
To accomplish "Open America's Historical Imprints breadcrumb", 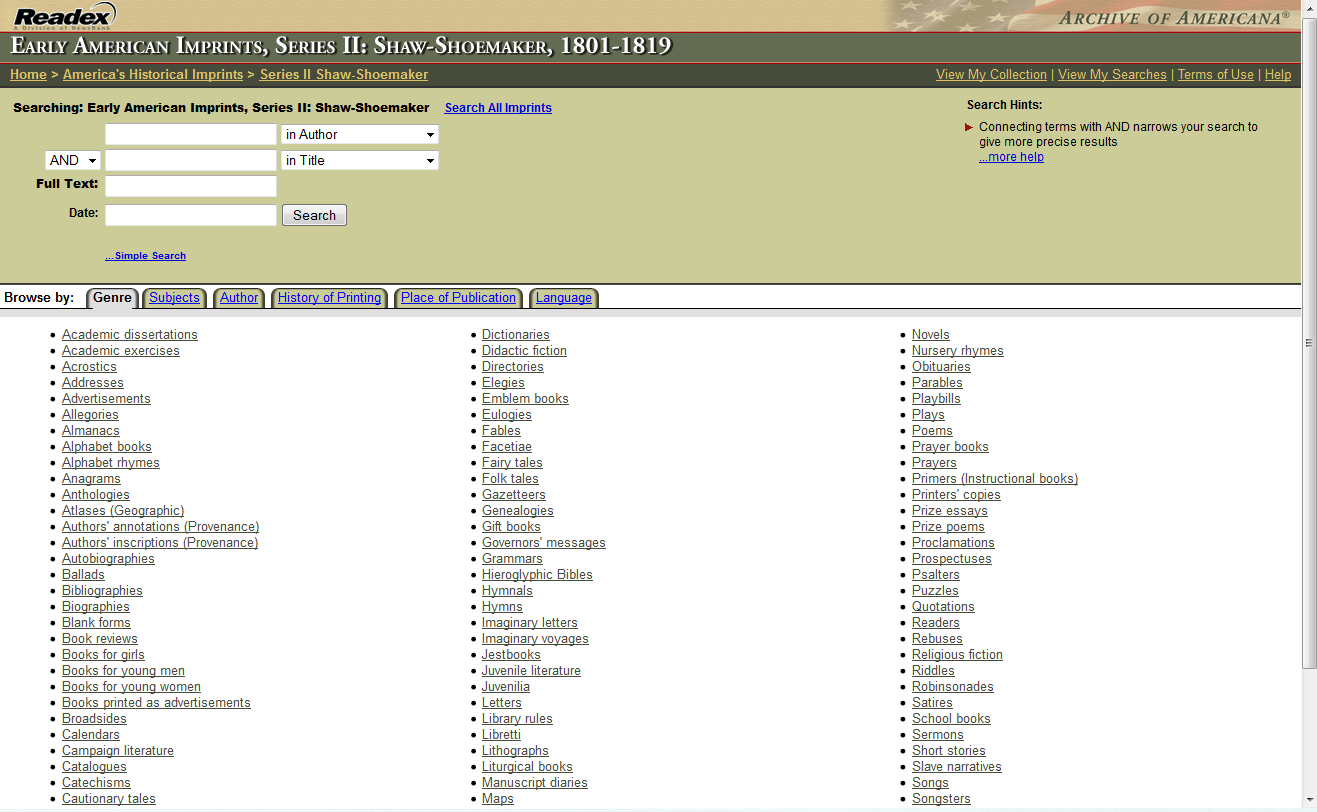I will pyautogui.click(x=153, y=75).
